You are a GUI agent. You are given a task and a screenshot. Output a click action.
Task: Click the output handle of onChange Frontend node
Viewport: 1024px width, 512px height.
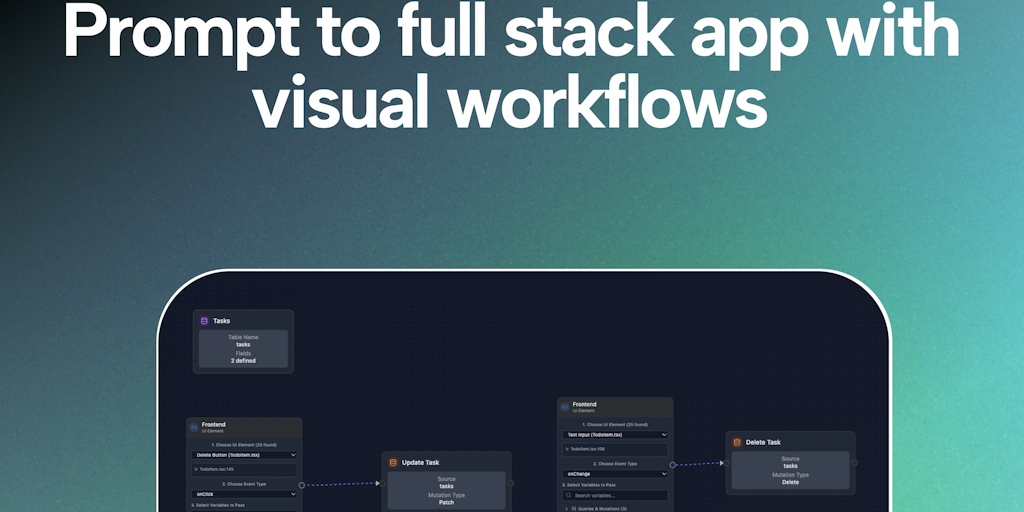pos(673,465)
